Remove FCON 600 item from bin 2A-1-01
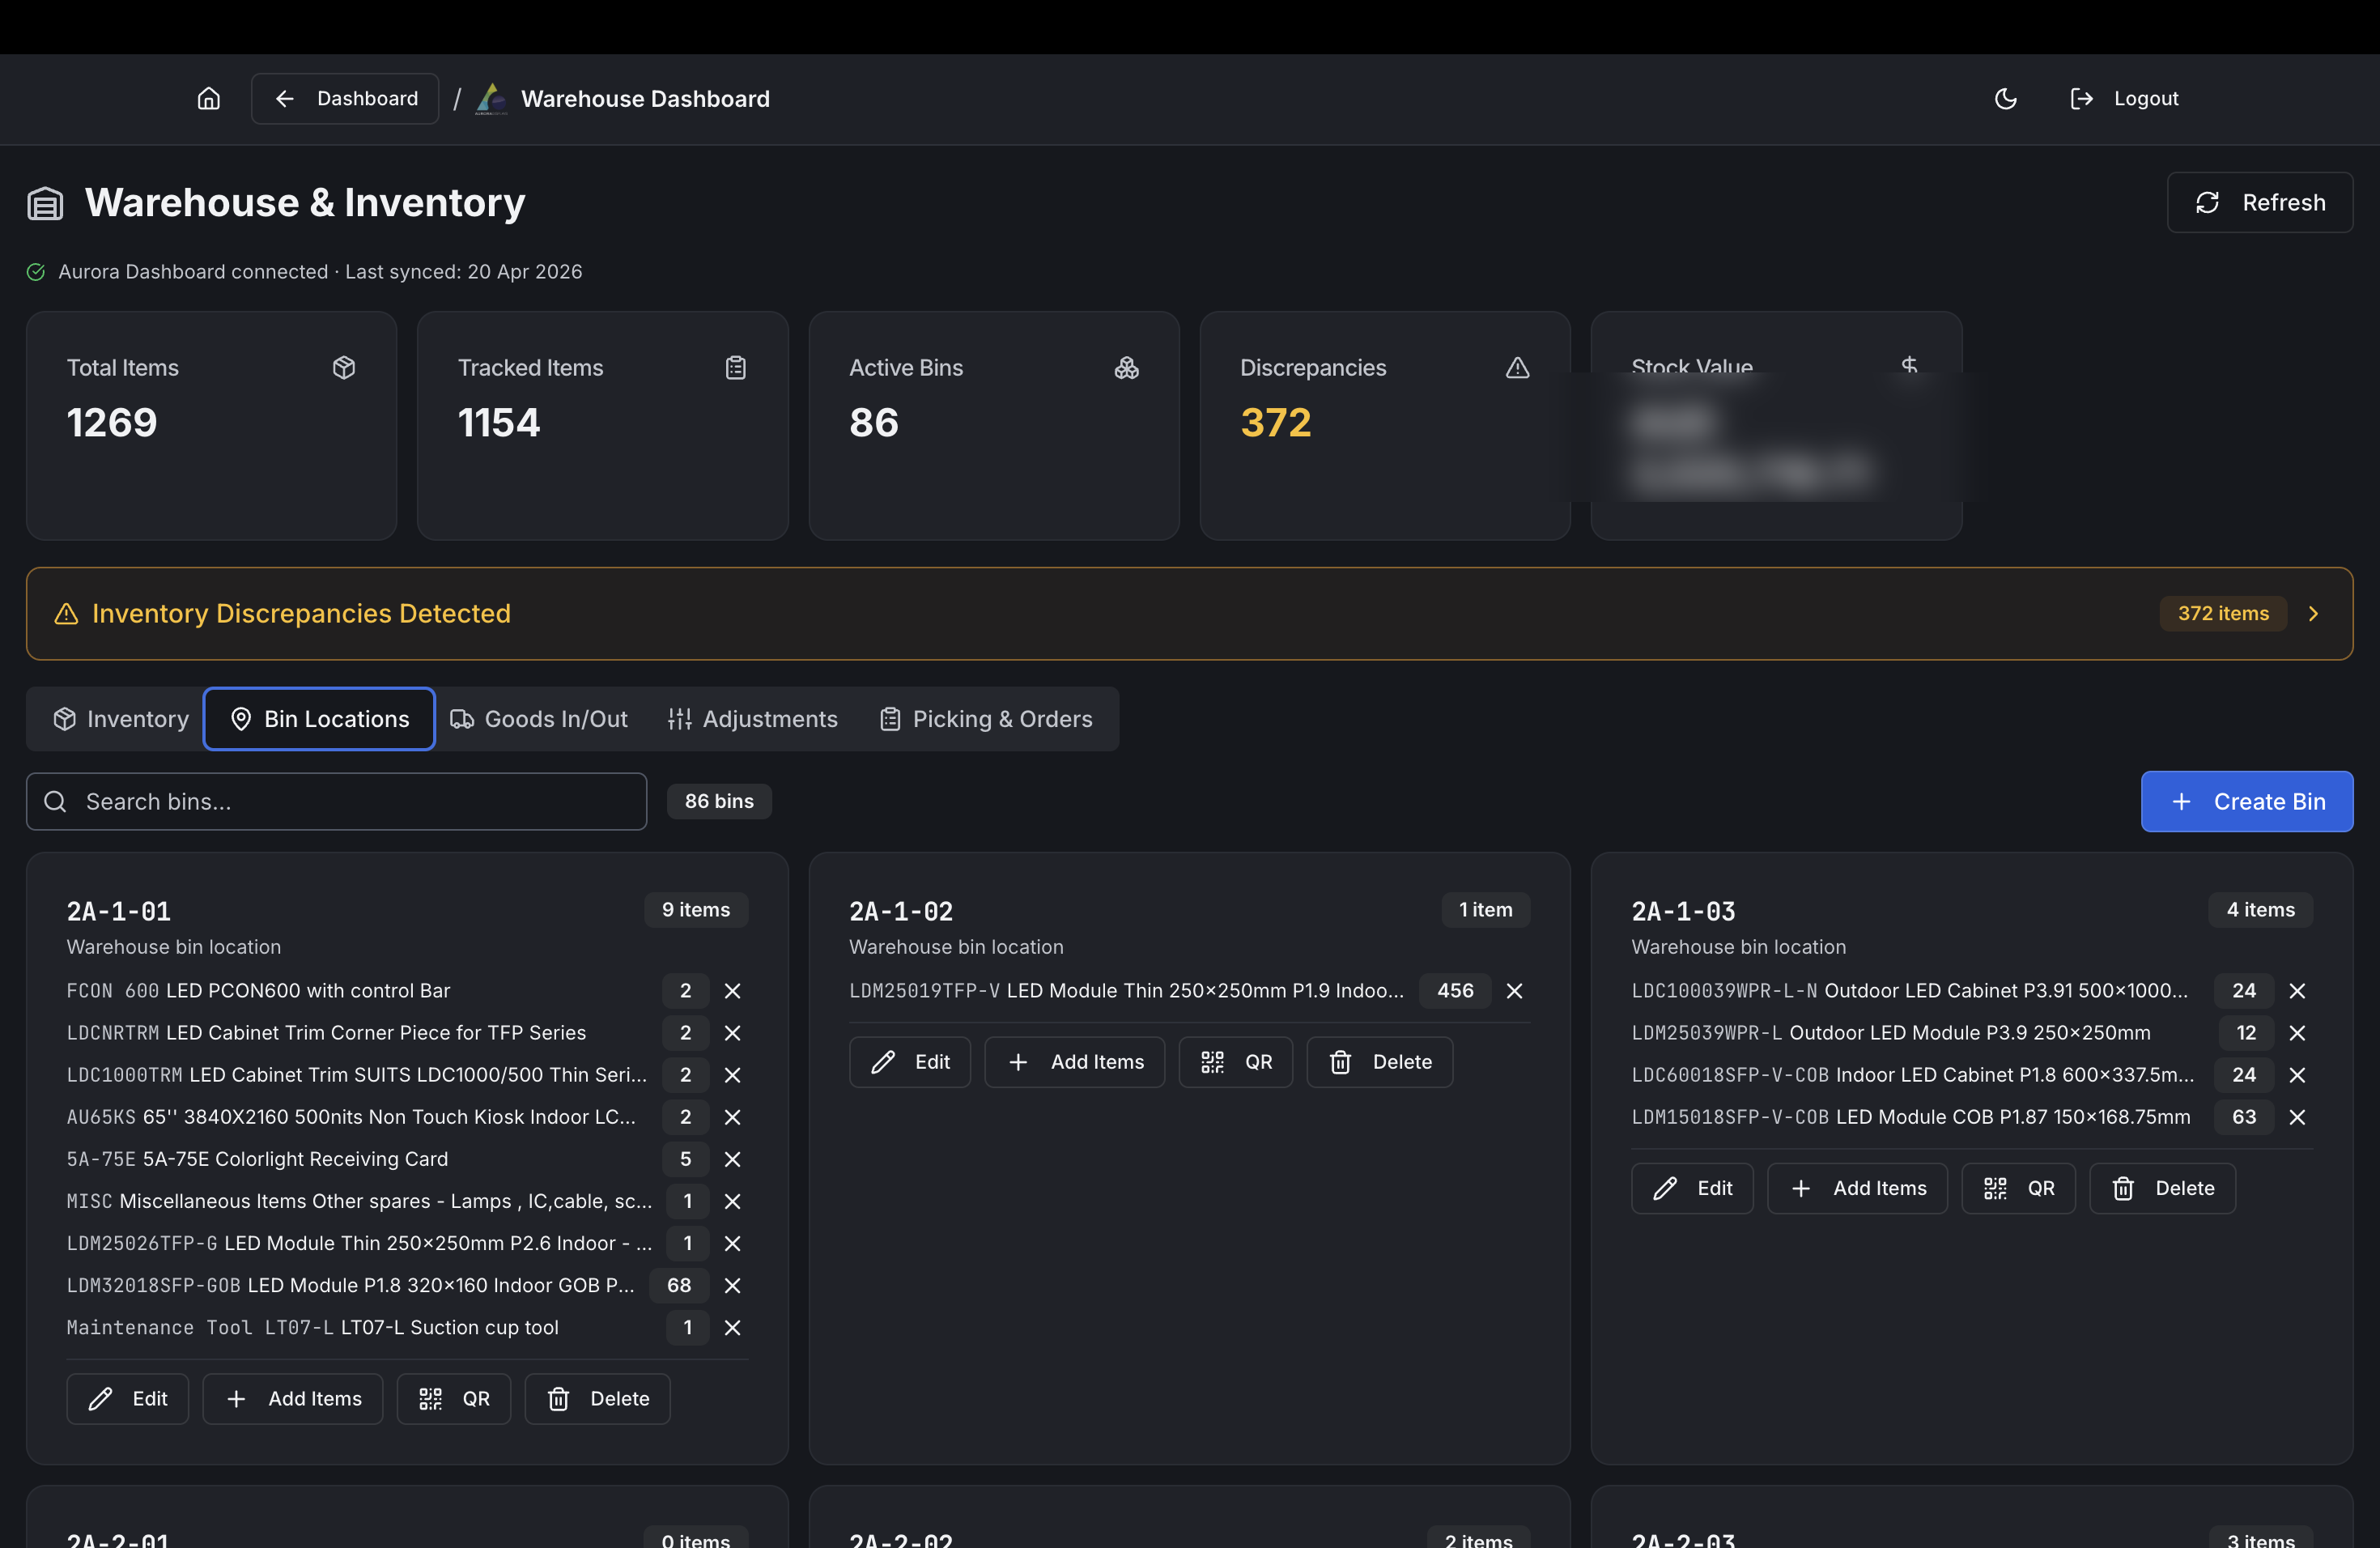Screen dimensions: 2380x1548 click(732, 991)
